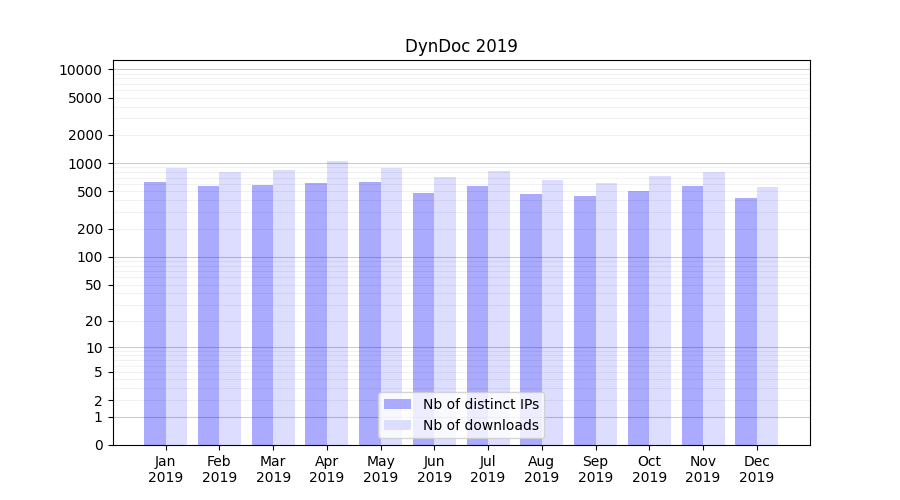Click the chart title DynDoc 2019
This screenshot has height=500, width=900.
[x=461, y=46]
